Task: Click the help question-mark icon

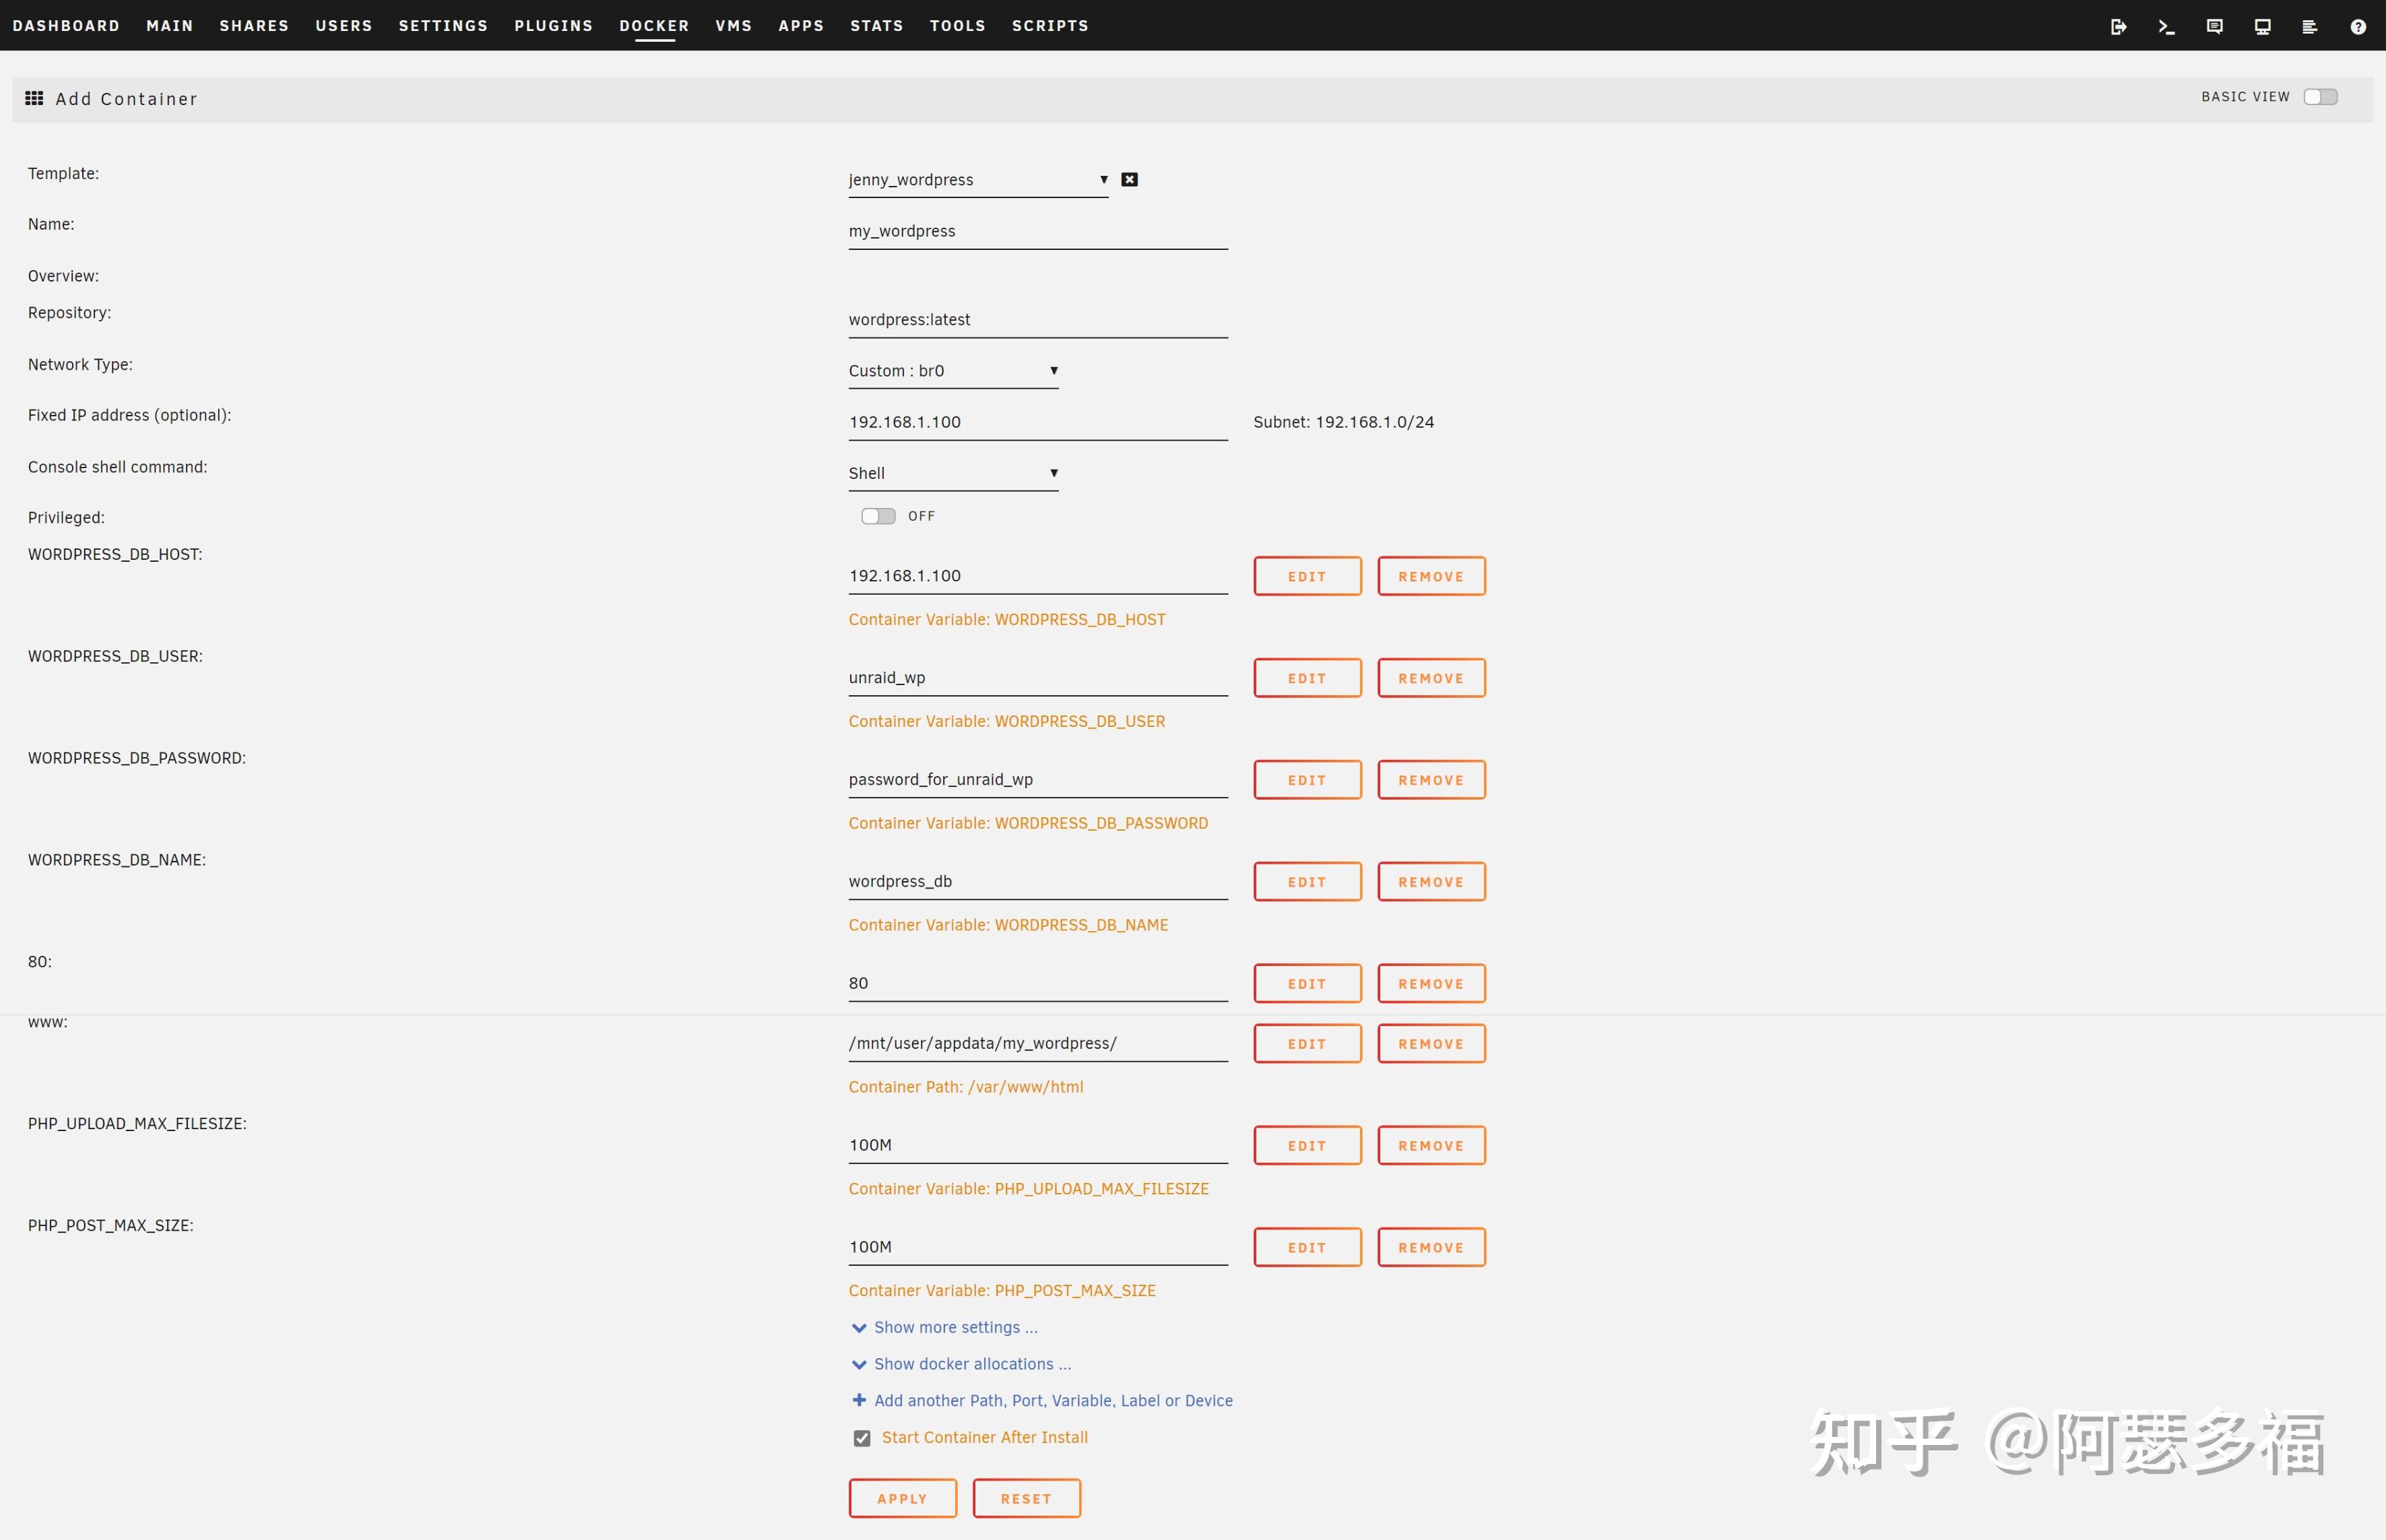Action: click(2357, 26)
